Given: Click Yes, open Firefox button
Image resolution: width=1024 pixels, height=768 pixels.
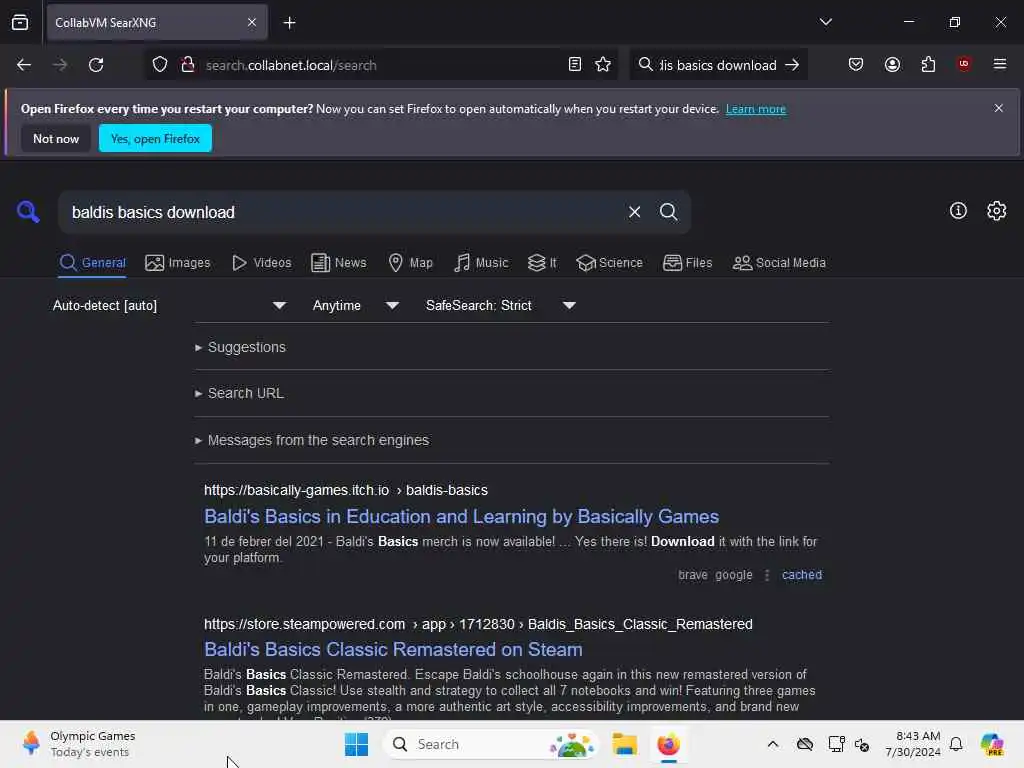Looking at the screenshot, I should (x=155, y=138).
